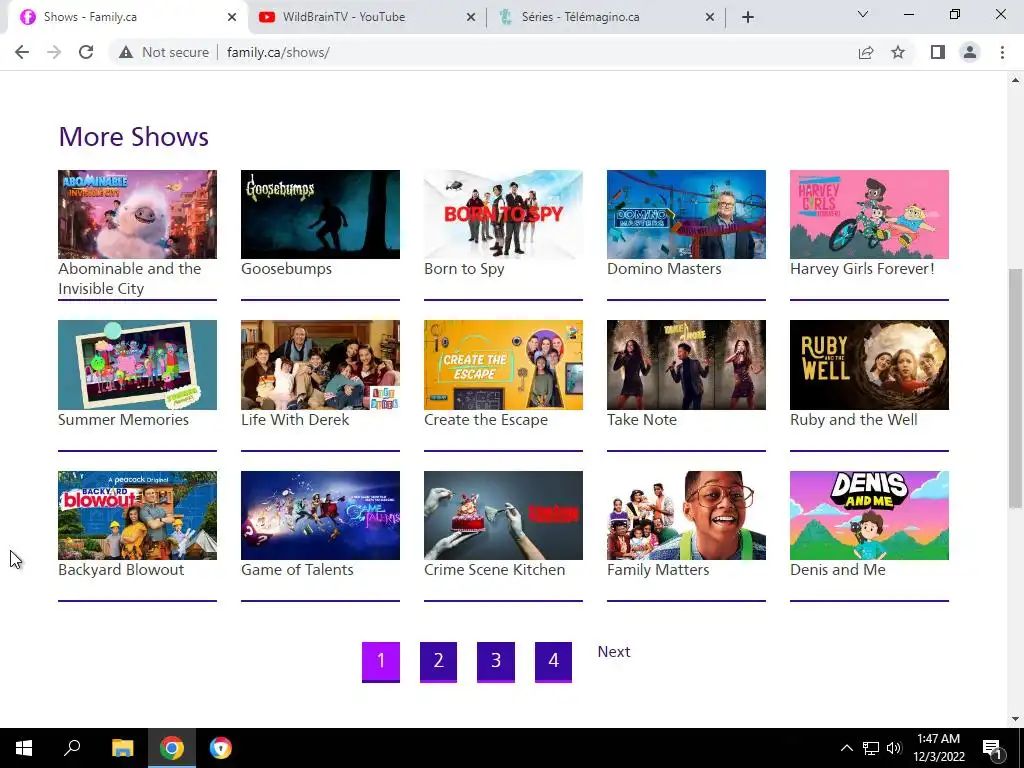Go to page 4 of shows
The height and width of the screenshot is (768, 1024).
point(553,662)
